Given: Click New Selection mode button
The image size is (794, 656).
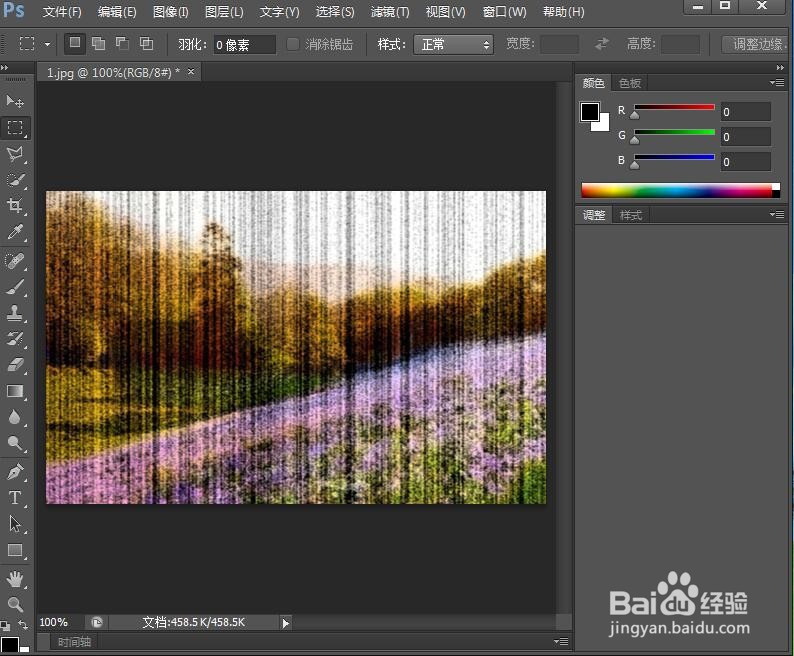Looking at the screenshot, I should pos(74,44).
